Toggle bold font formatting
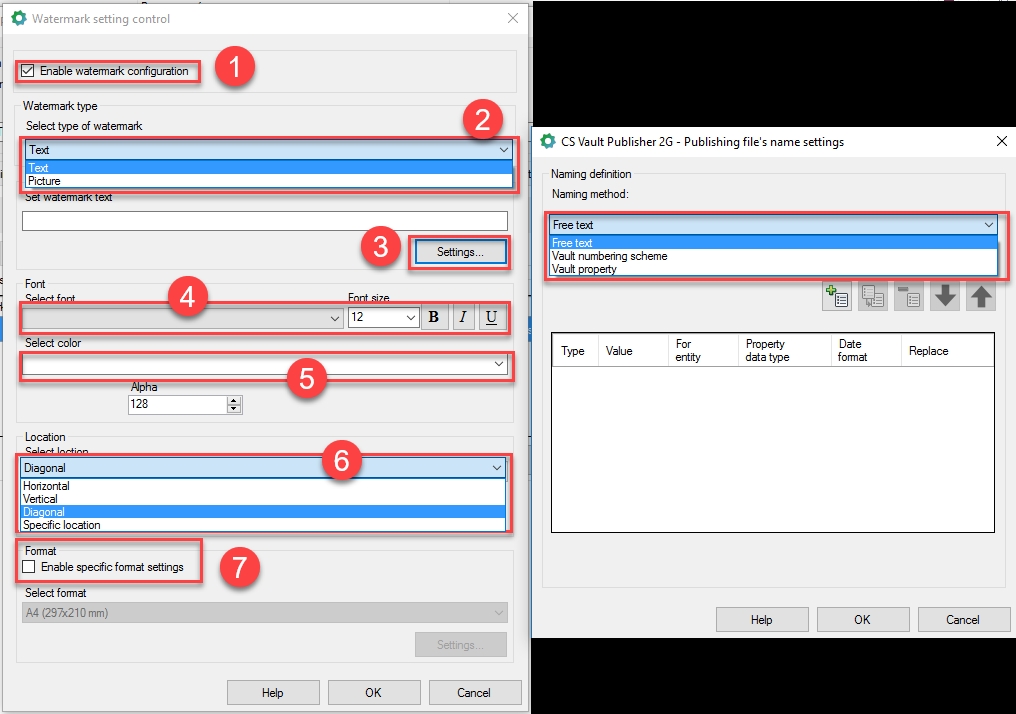 (434, 318)
